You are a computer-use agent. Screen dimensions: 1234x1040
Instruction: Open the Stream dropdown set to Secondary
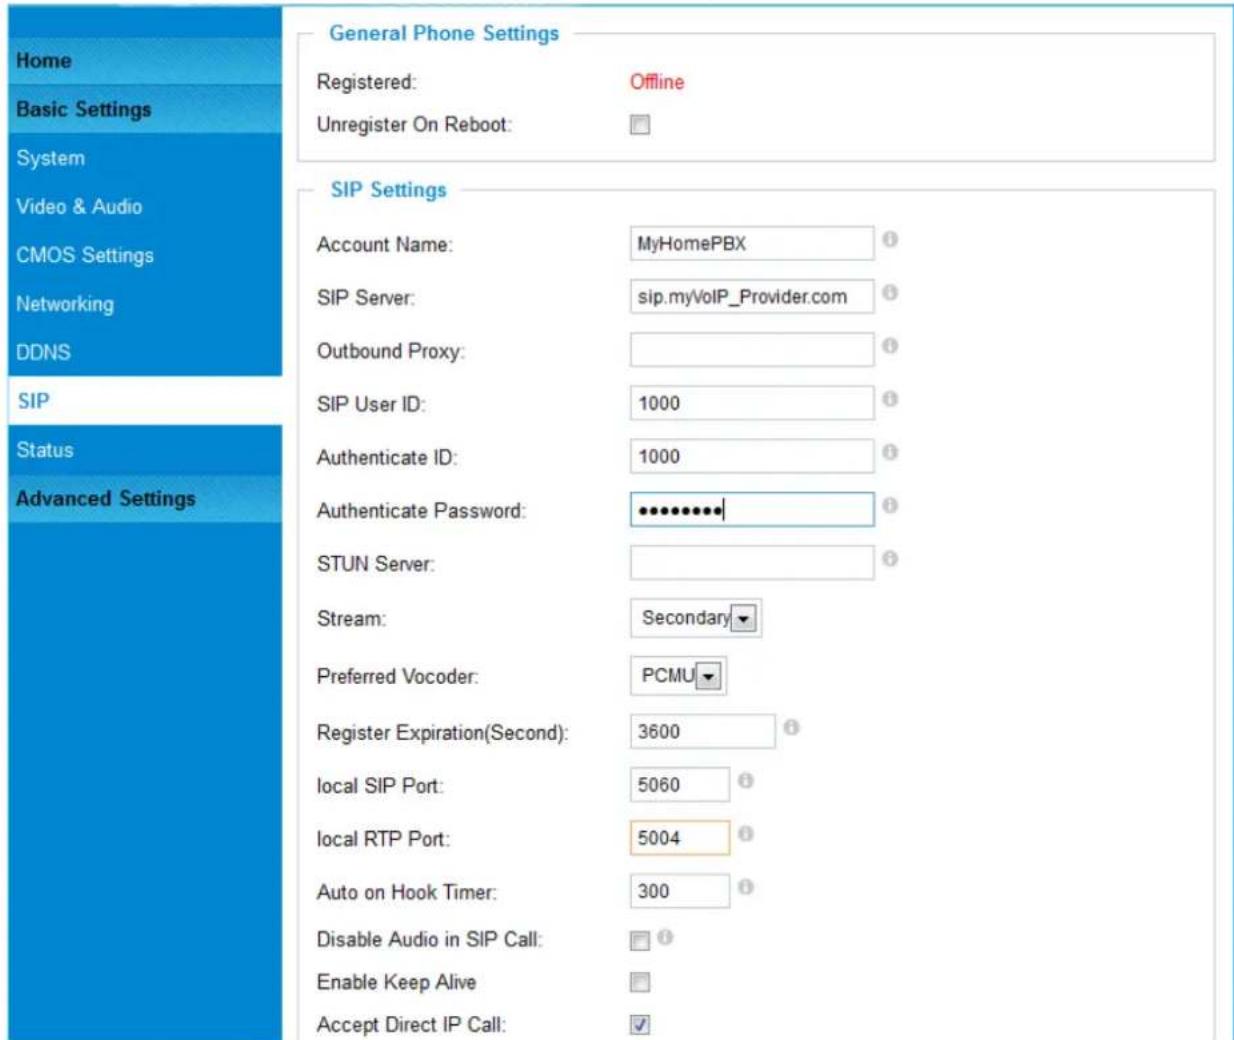click(x=696, y=618)
